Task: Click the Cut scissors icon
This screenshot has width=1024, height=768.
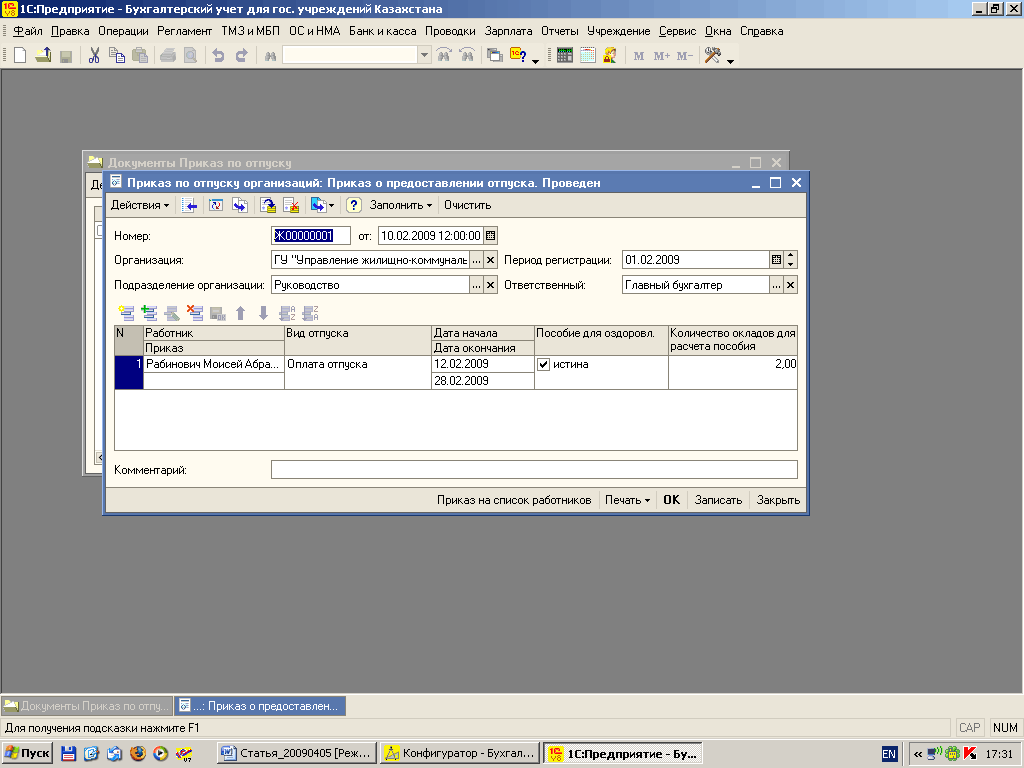Action: coord(94,56)
